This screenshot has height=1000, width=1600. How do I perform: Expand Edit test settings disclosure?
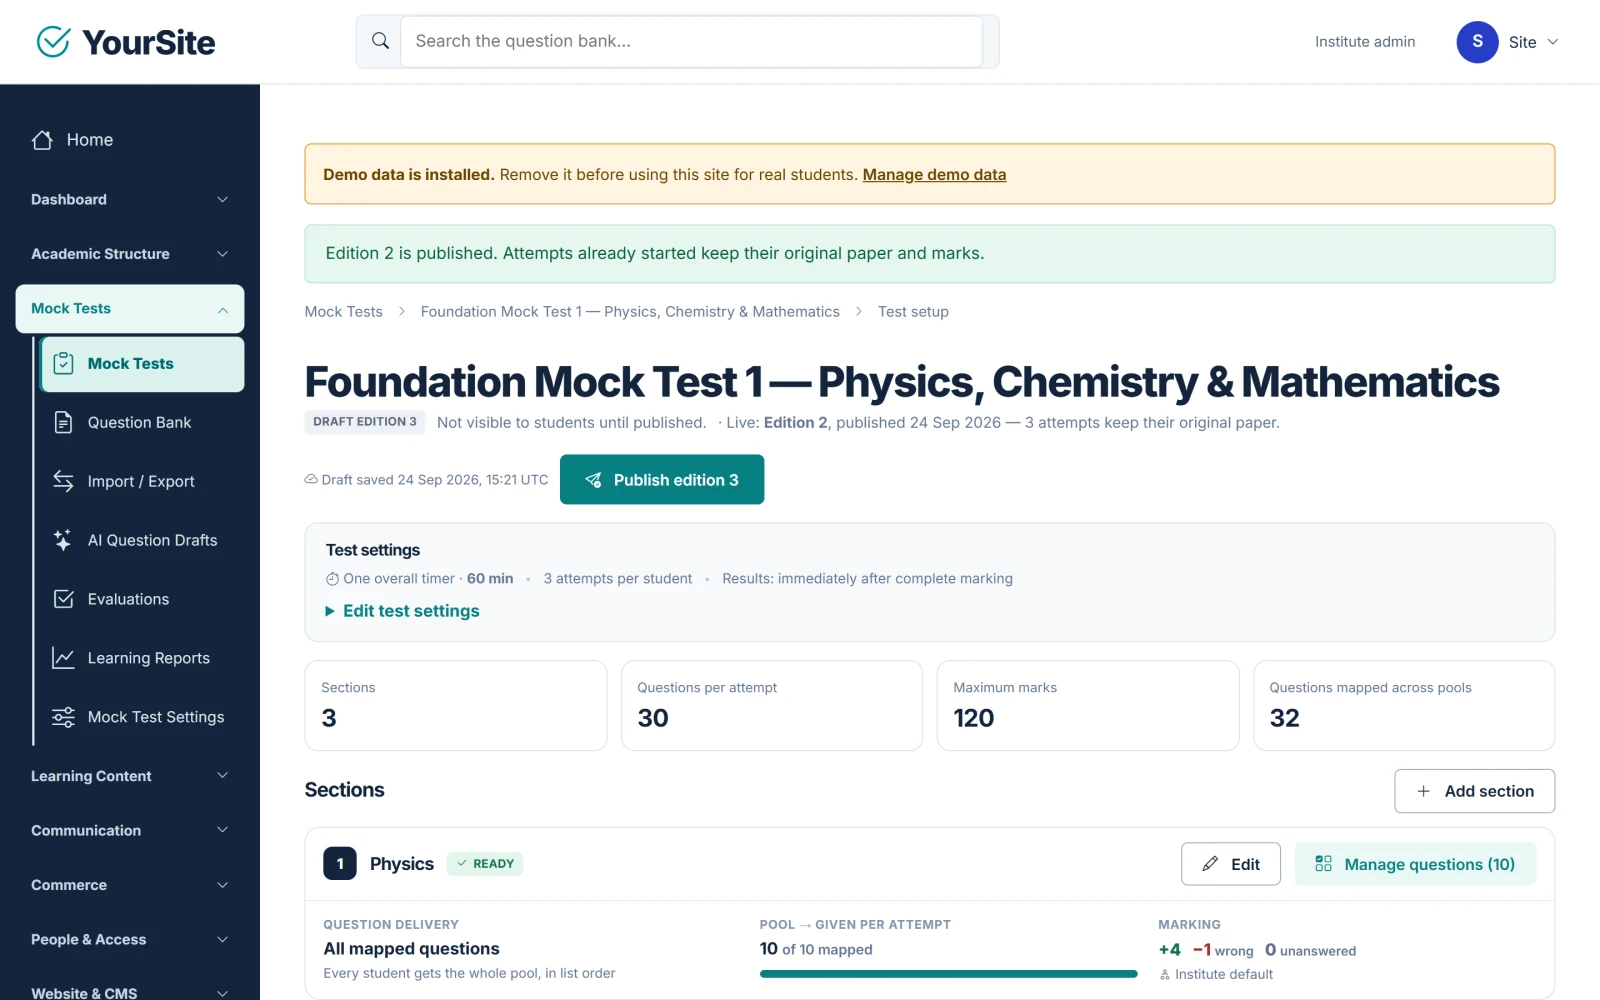(402, 611)
